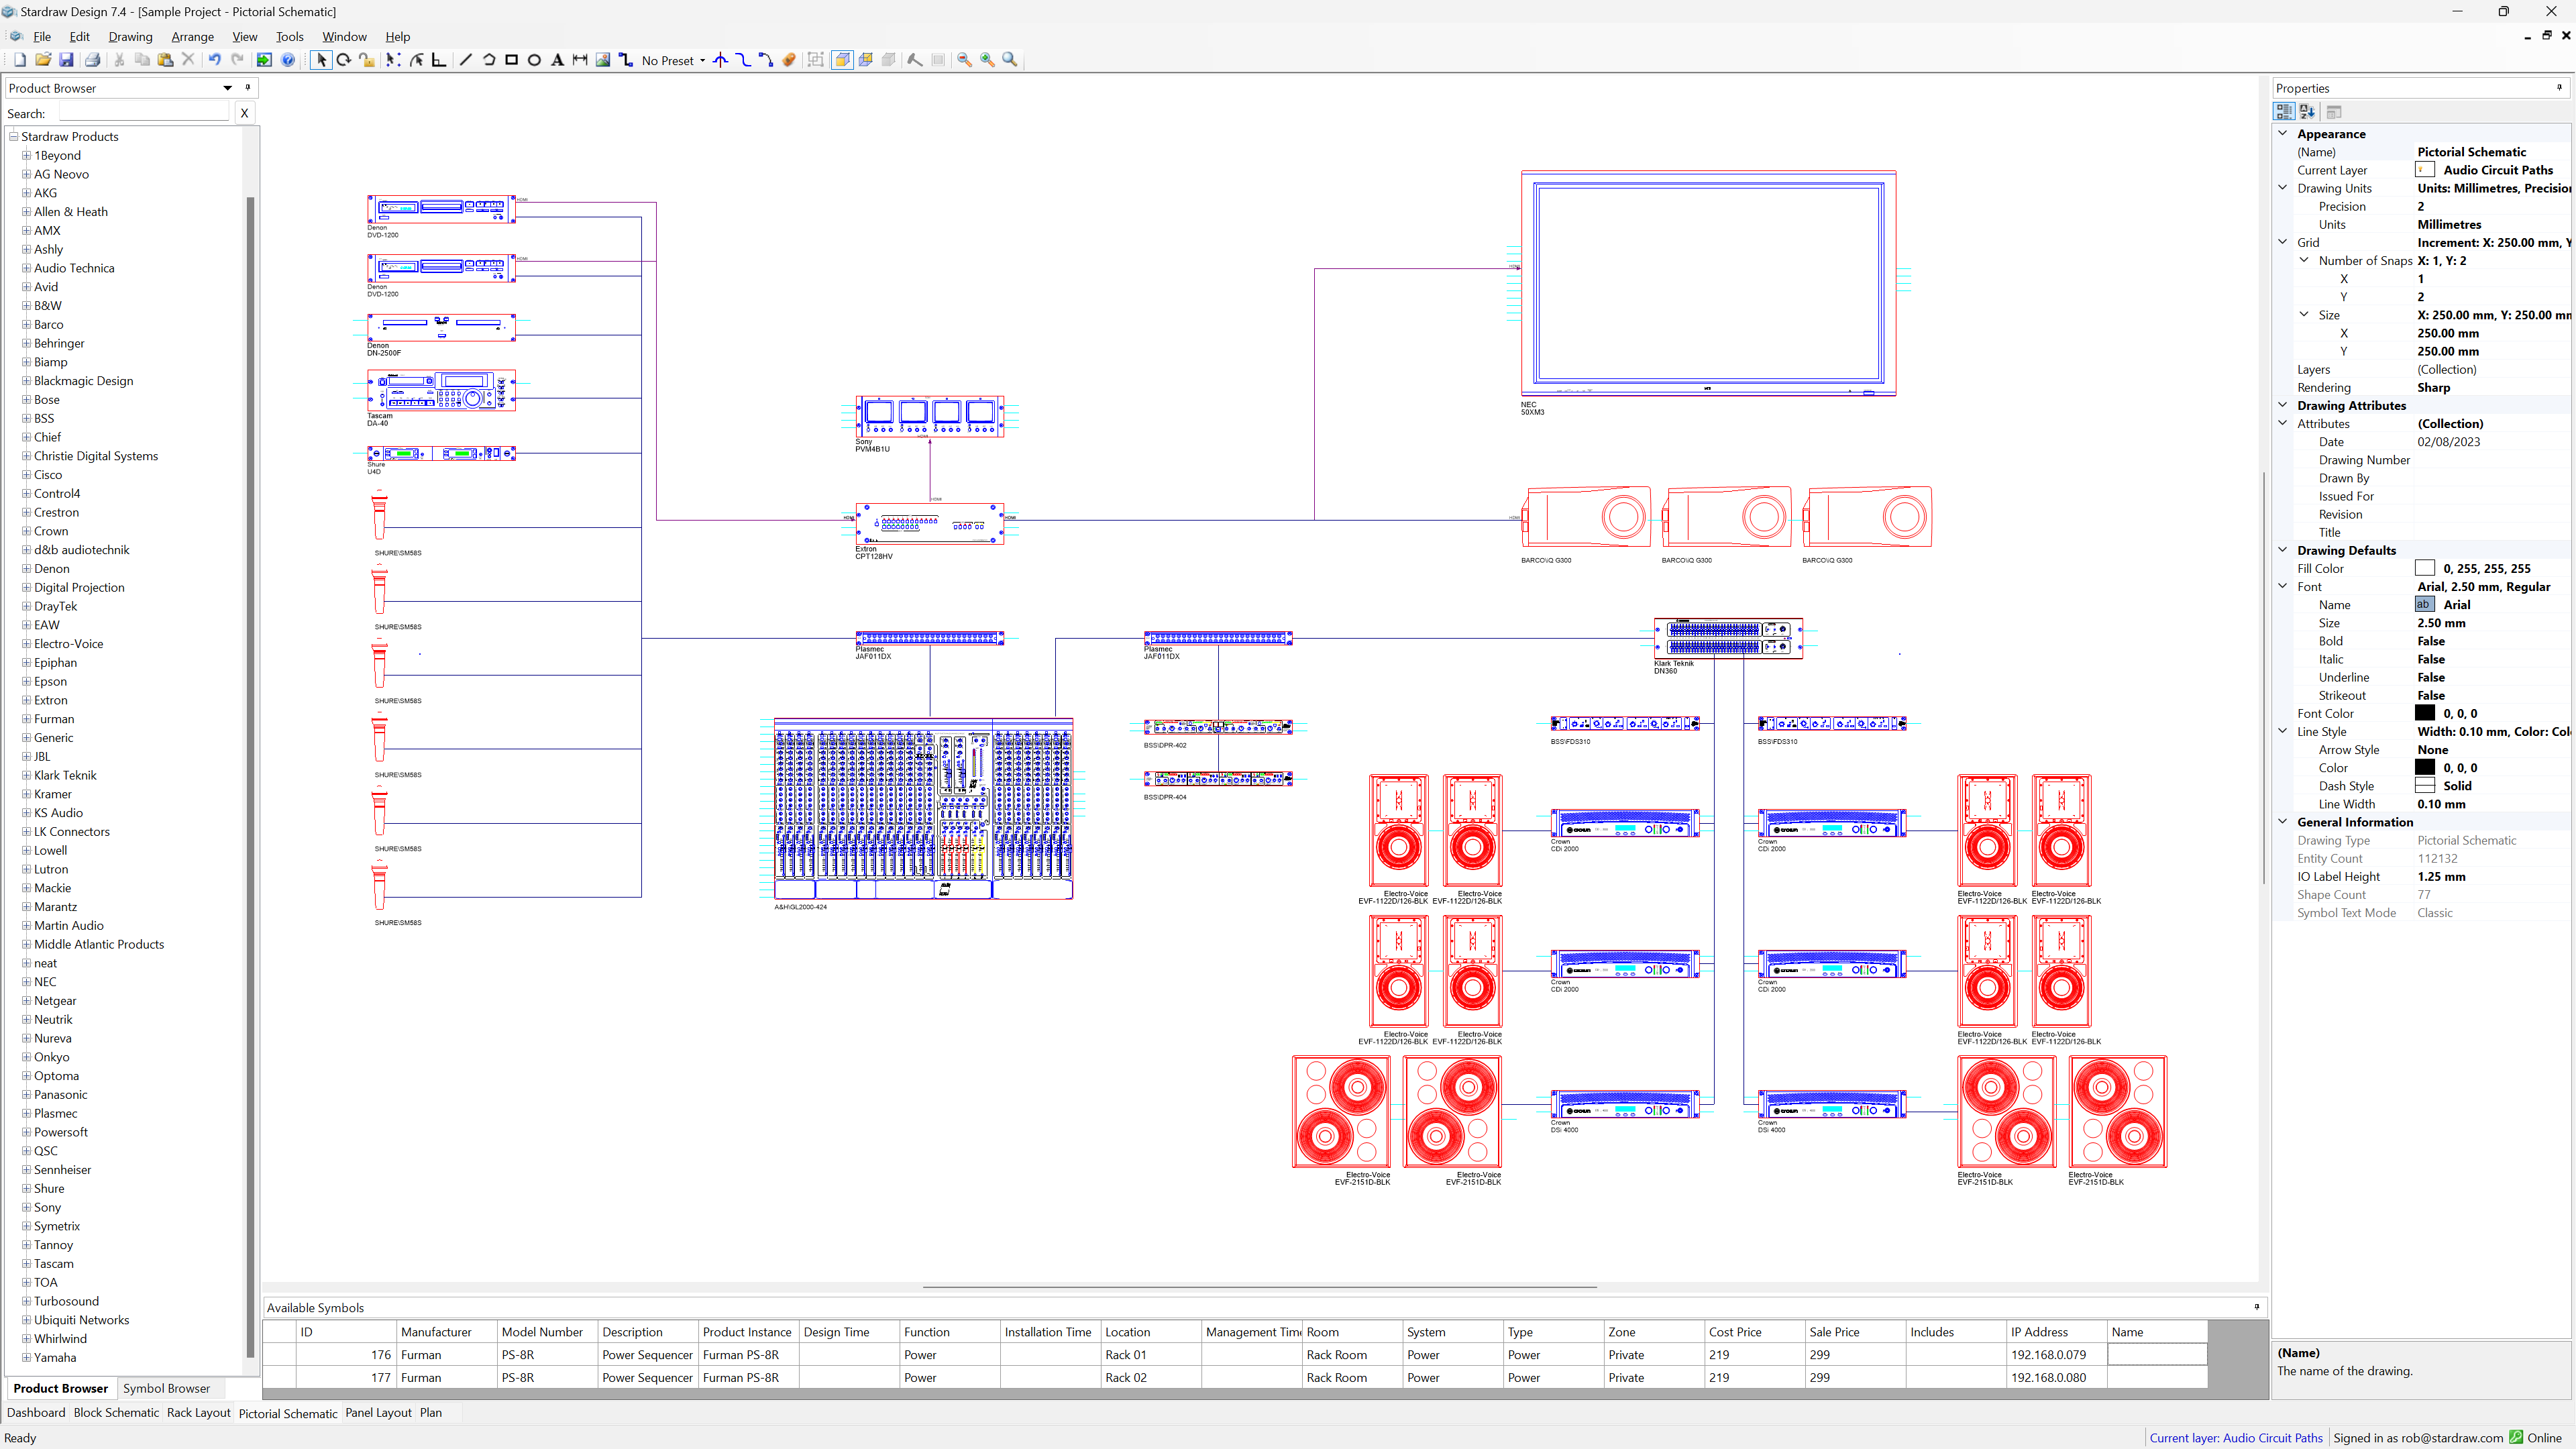Click the Font Color black swatch
Screen dimensions: 2576x1449
click(x=2425, y=713)
